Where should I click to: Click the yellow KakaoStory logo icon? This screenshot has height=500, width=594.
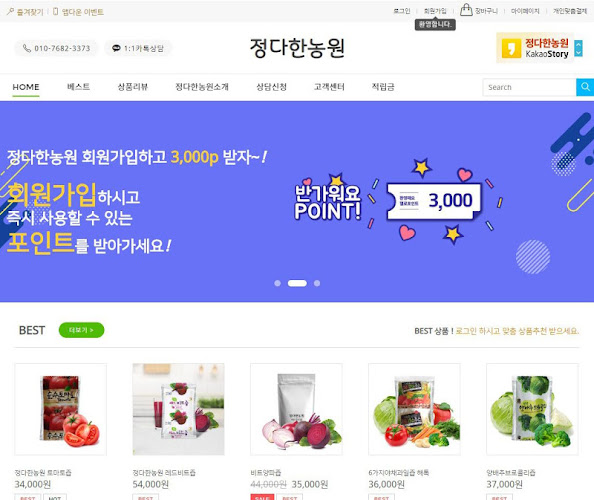pyautogui.click(x=511, y=48)
